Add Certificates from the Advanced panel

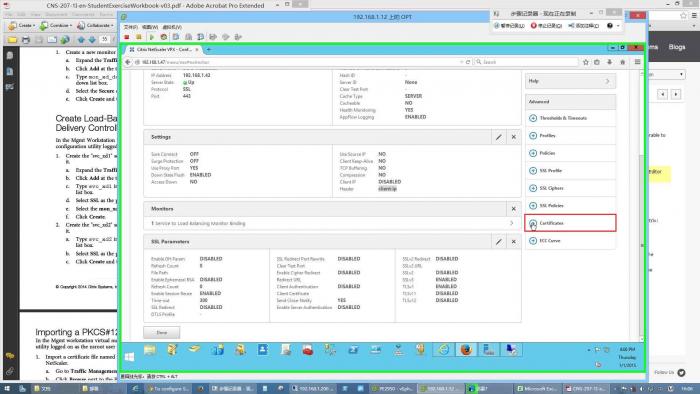coord(570,223)
